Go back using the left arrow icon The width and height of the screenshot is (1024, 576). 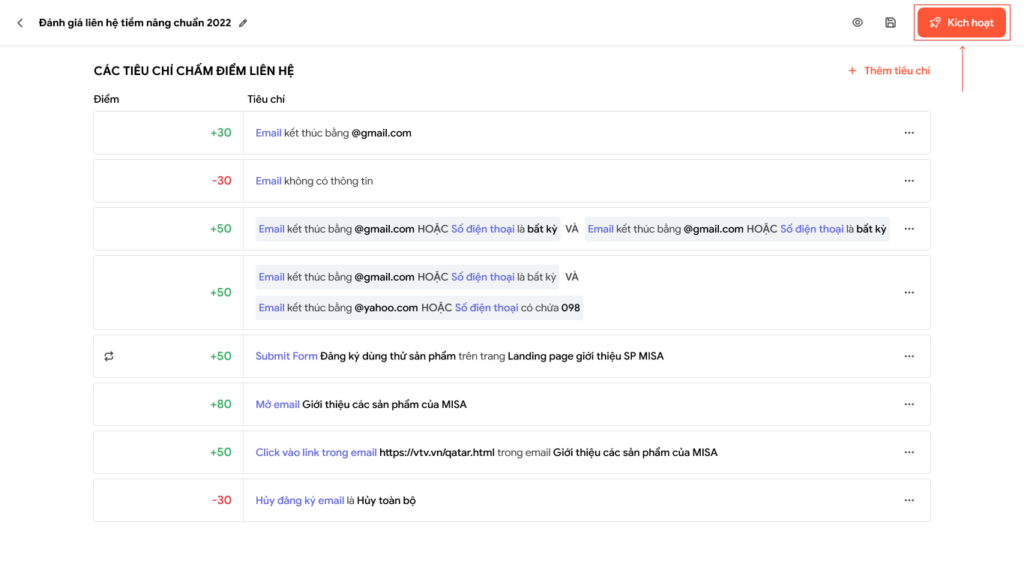click(x=20, y=23)
